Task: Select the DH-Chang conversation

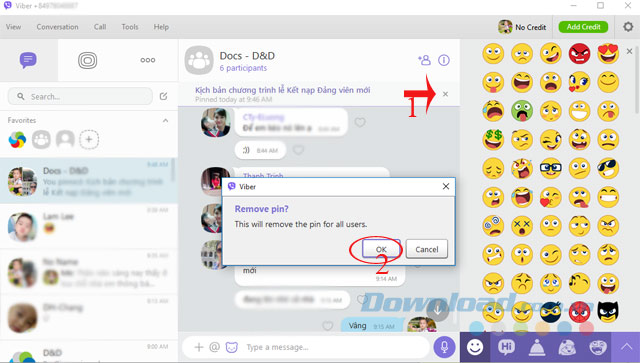Action: pos(88,317)
